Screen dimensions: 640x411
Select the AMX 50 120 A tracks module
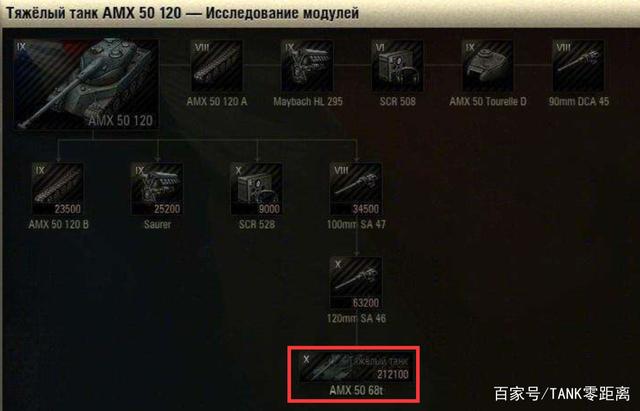pyautogui.click(x=217, y=66)
